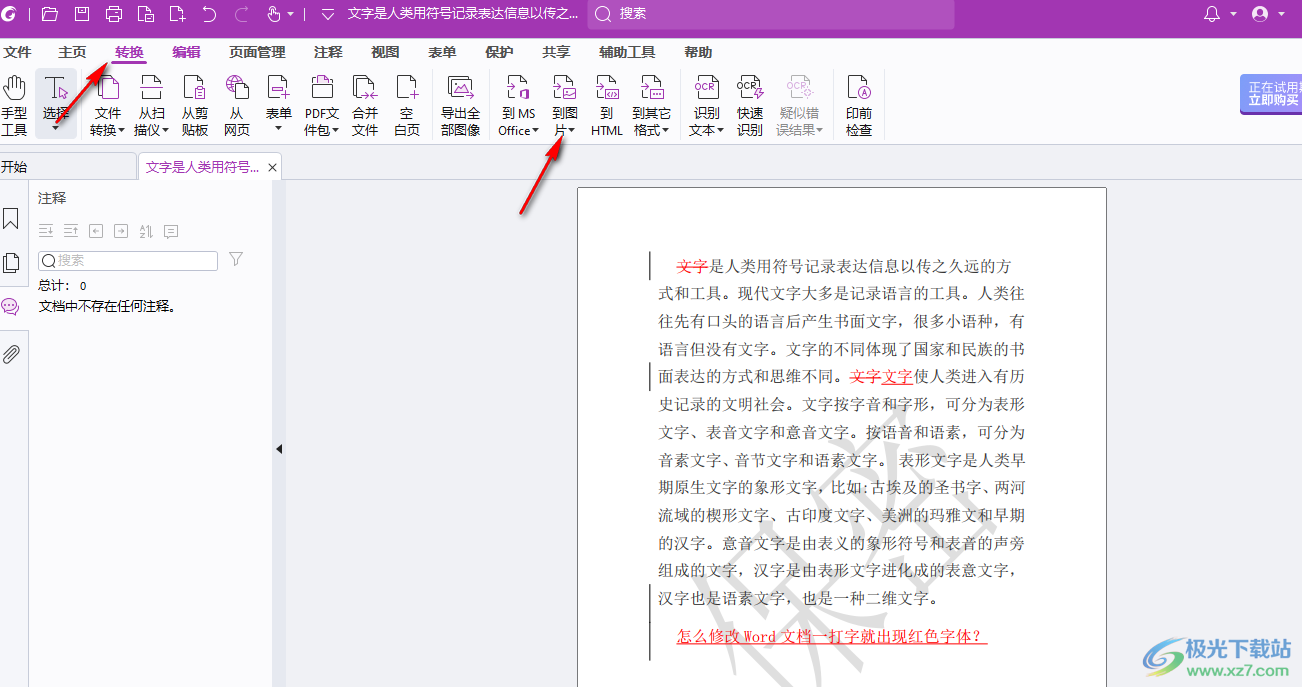
Task: Switch to the Comment (注释) ribbon tab
Action: pos(328,52)
